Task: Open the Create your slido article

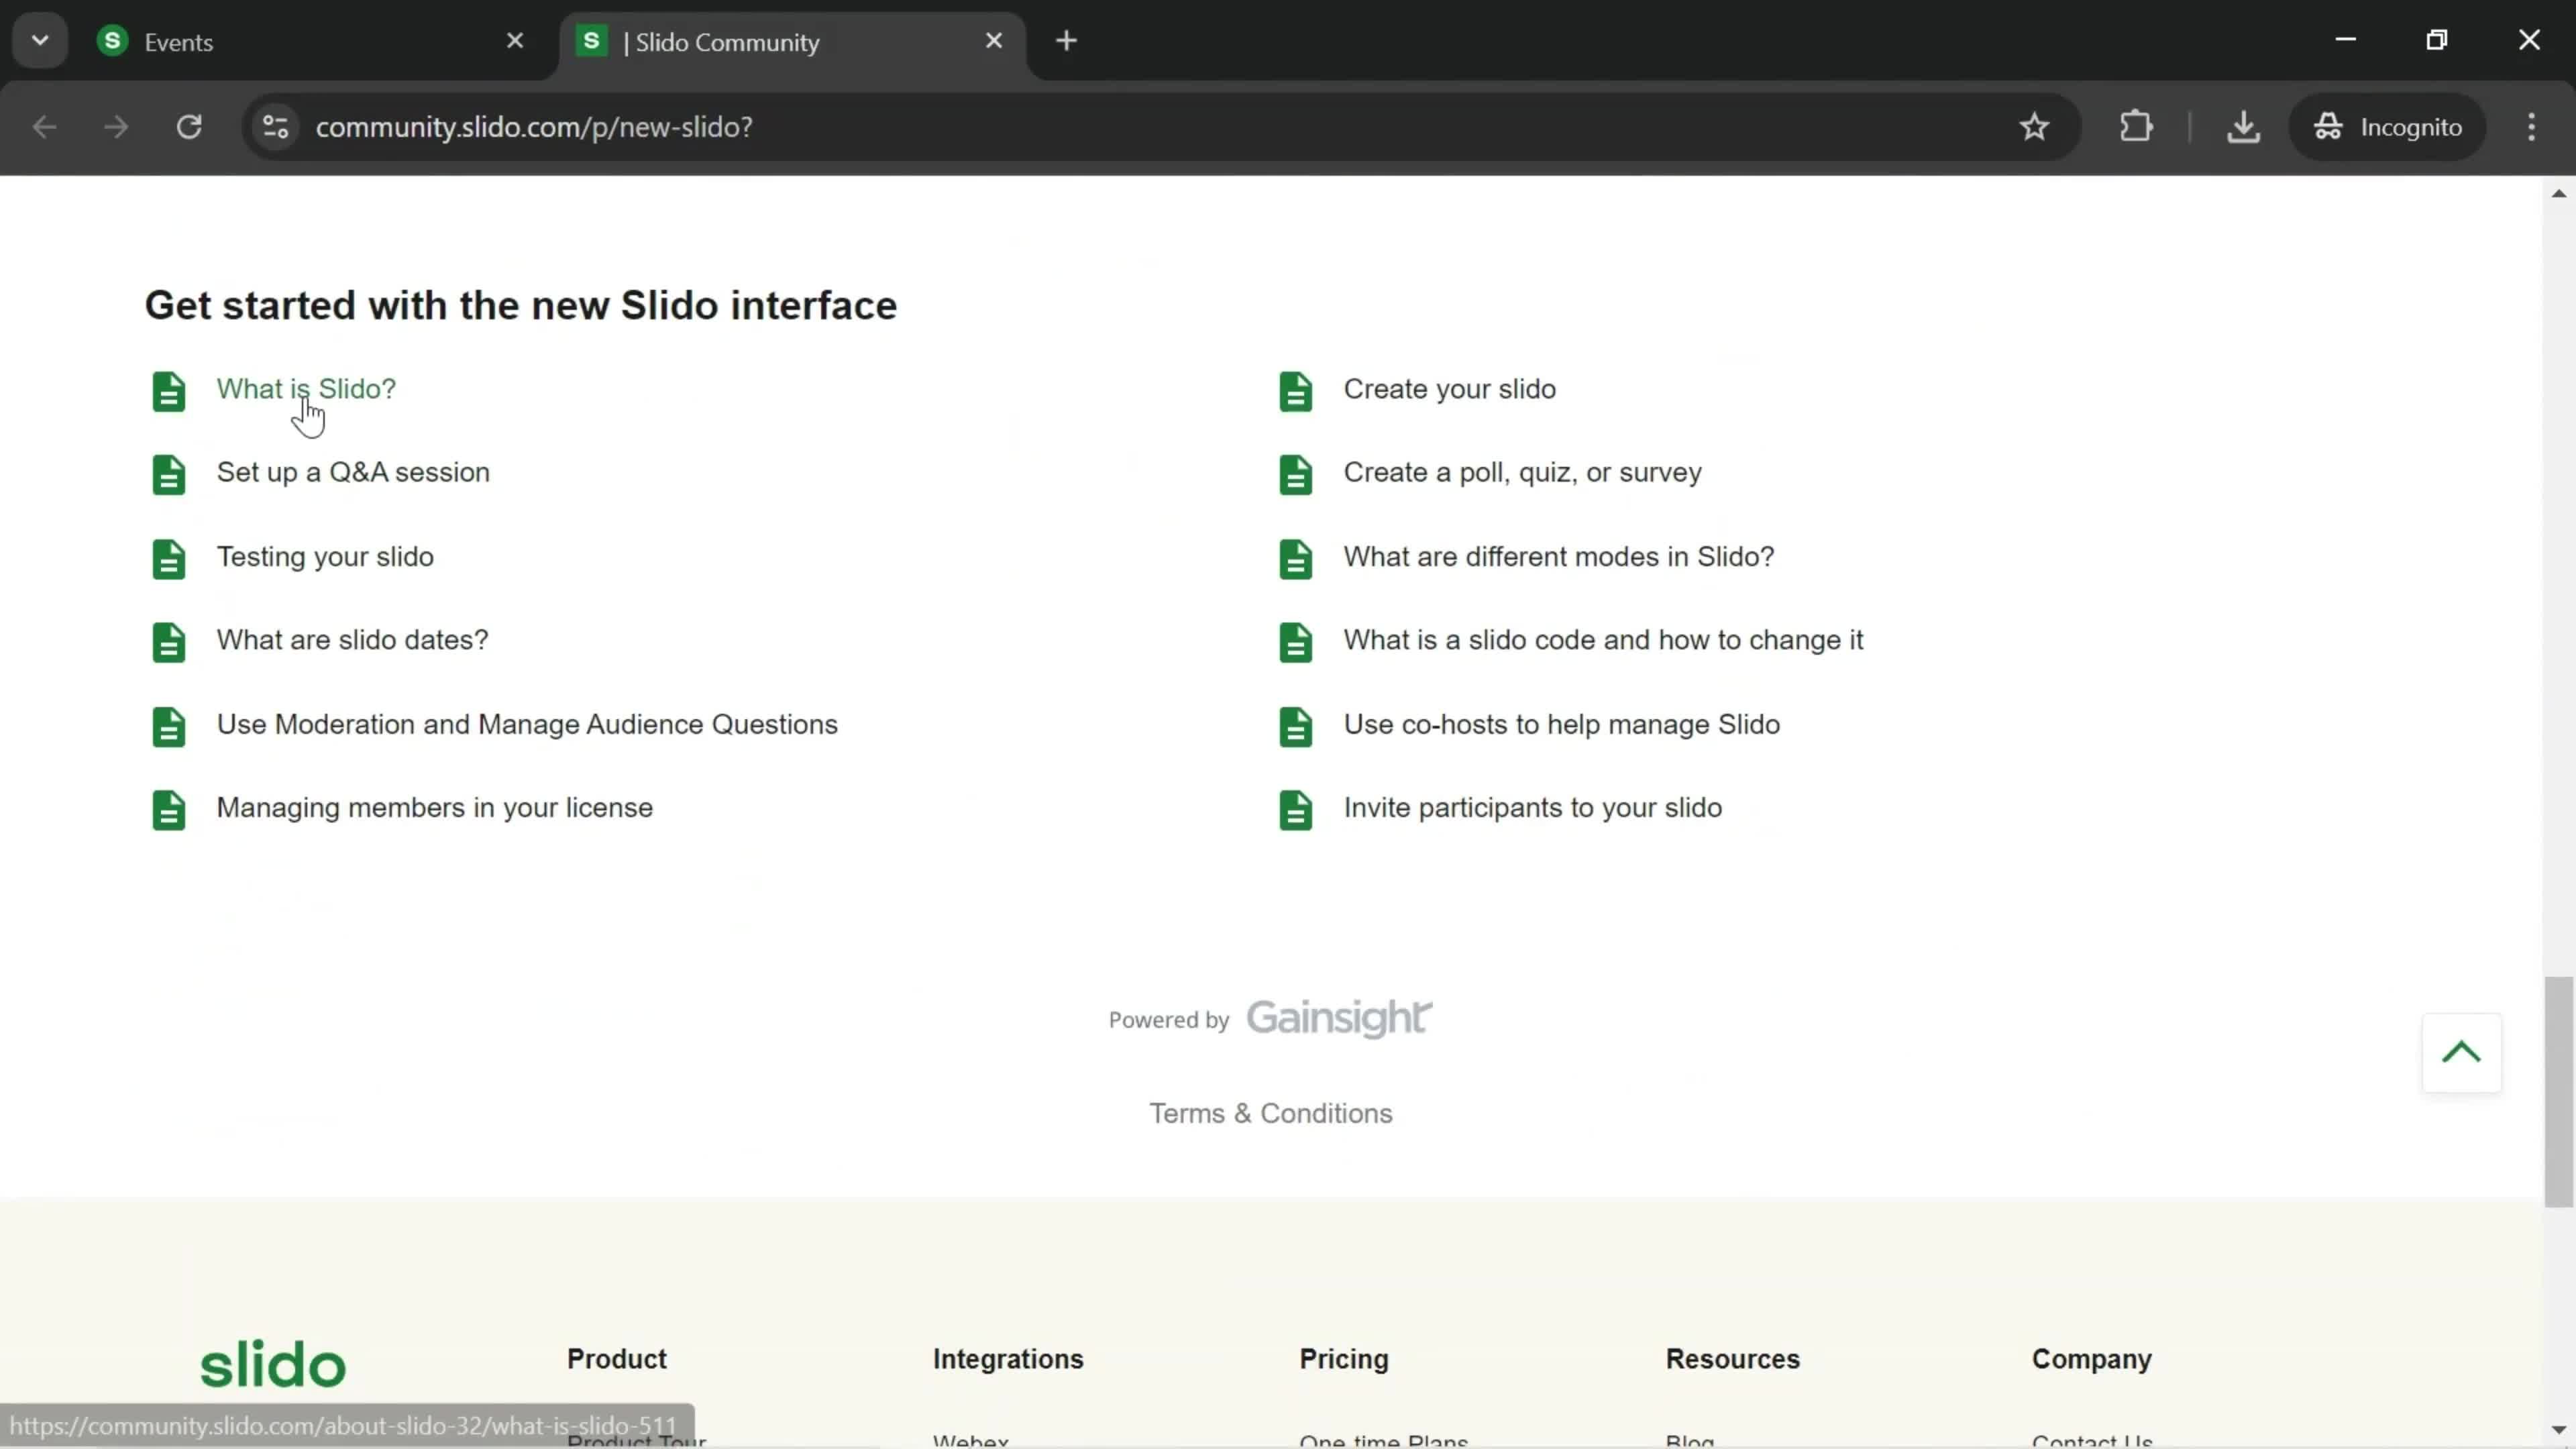Action: click(1450, 389)
